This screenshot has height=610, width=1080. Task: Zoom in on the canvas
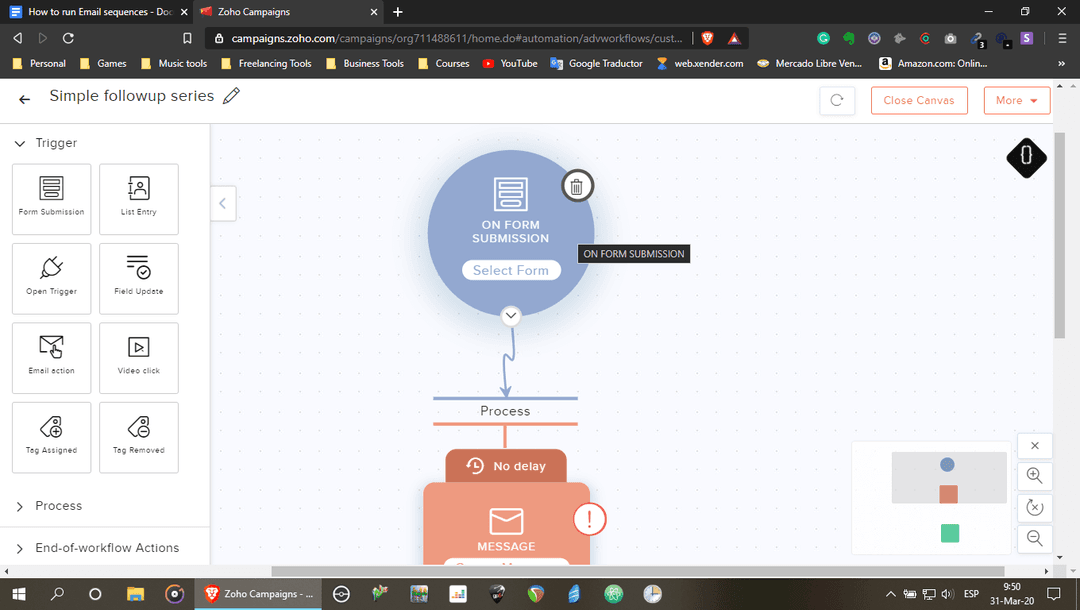pos(1034,476)
